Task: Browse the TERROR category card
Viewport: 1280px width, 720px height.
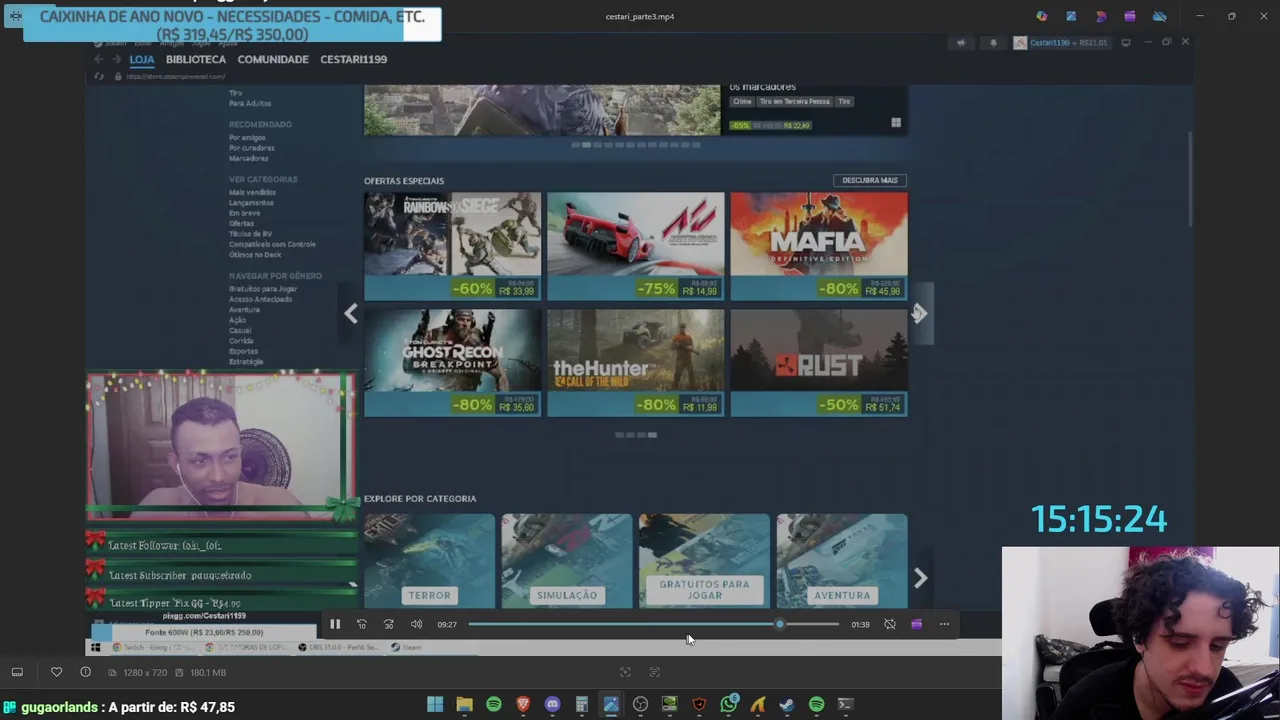Action: click(x=429, y=561)
